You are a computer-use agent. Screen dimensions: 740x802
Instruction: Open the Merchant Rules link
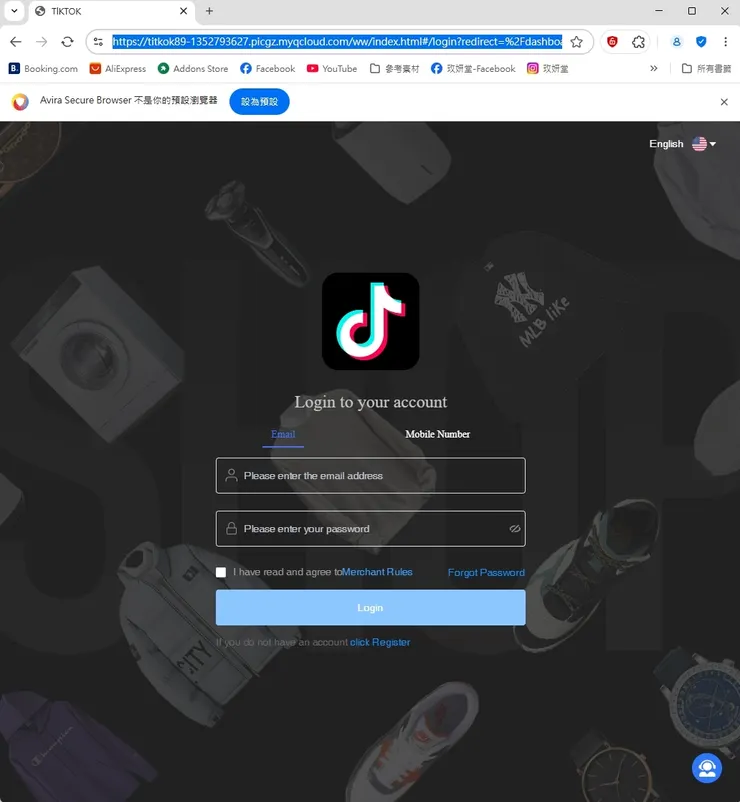click(x=377, y=572)
